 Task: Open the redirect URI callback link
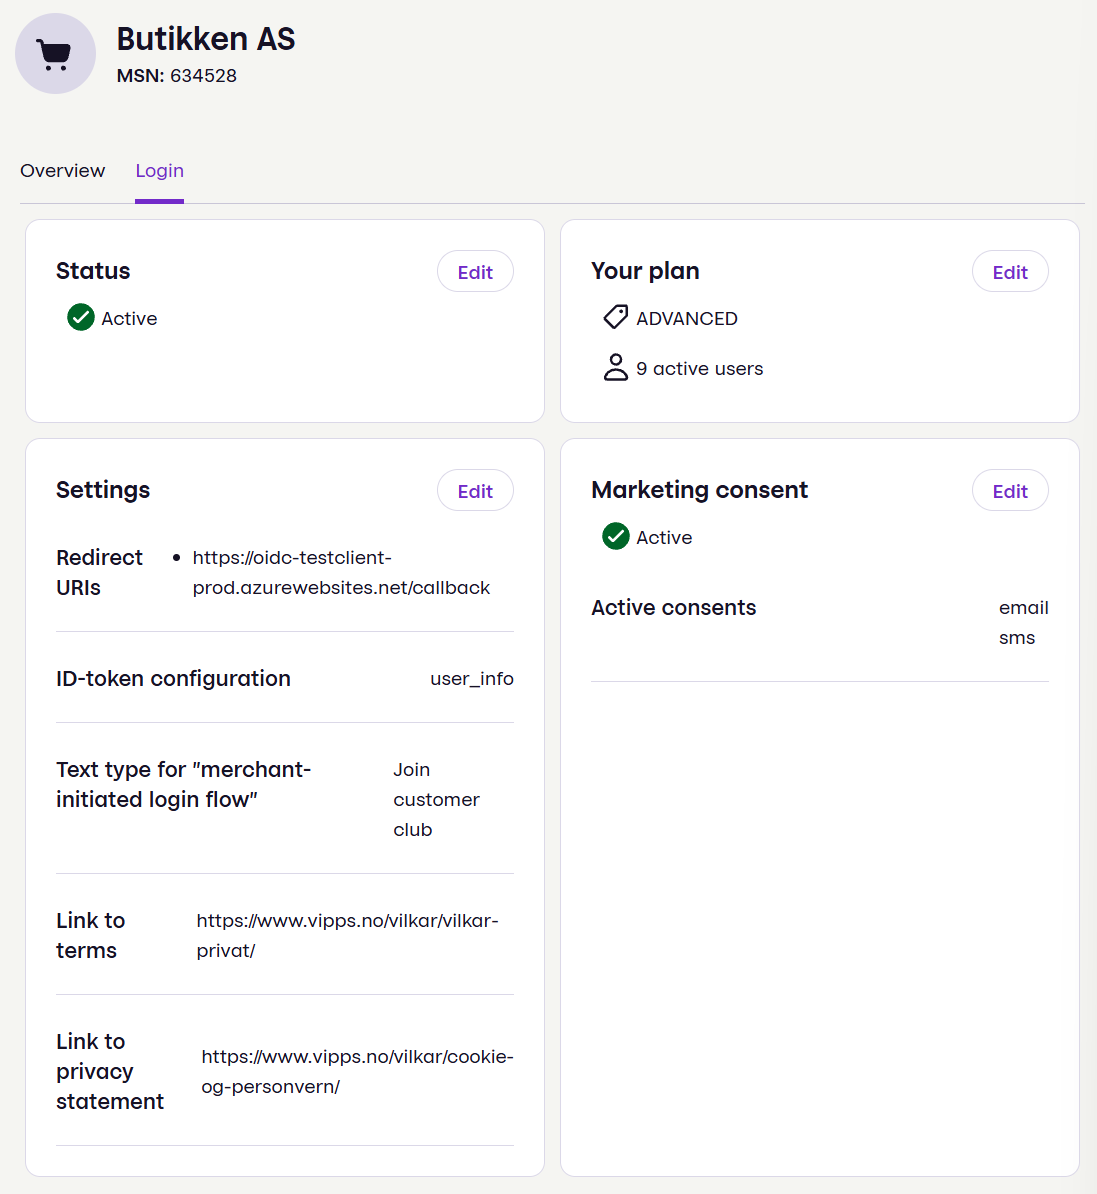(x=340, y=572)
